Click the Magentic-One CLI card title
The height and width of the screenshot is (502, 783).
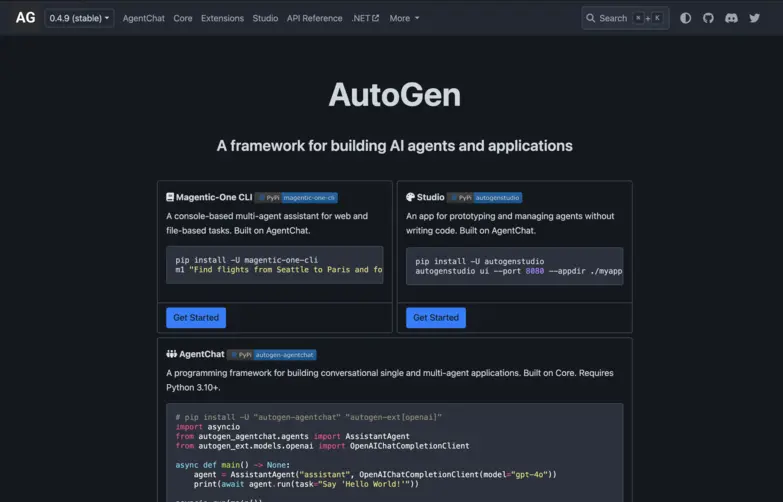[x=214, y=197]
